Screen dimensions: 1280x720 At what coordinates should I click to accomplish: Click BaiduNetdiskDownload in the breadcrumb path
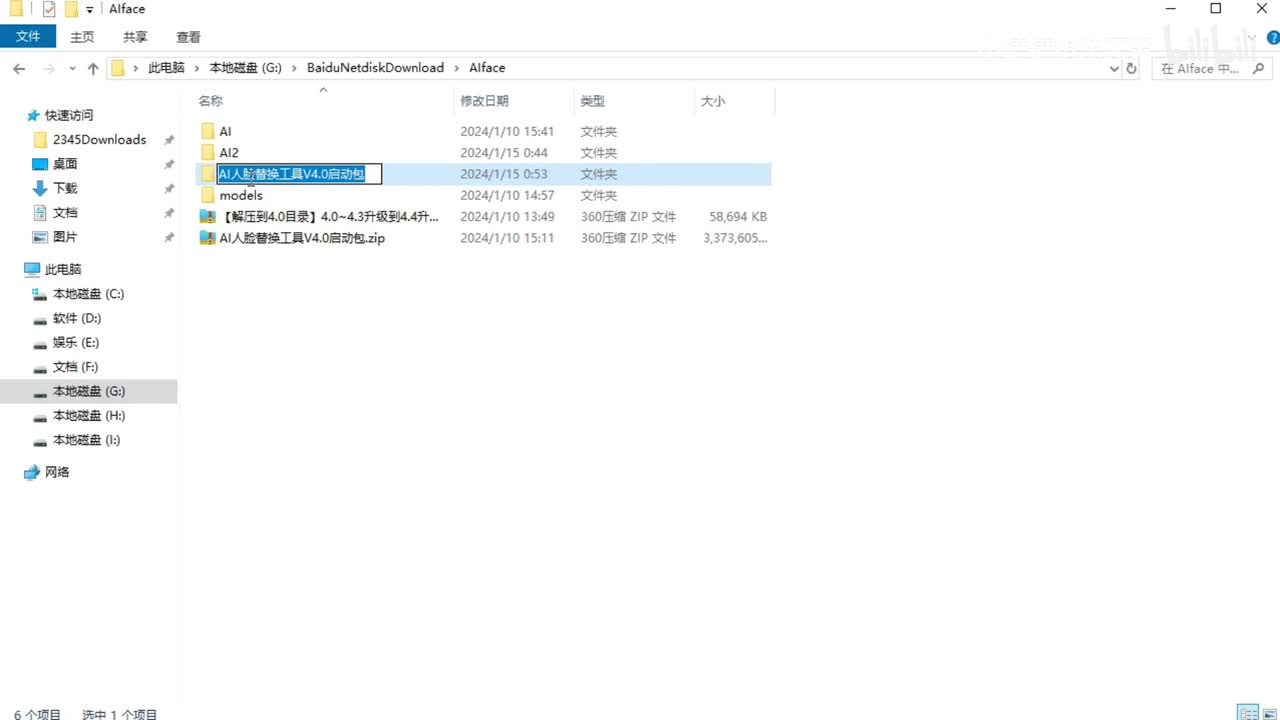[375, 68]
